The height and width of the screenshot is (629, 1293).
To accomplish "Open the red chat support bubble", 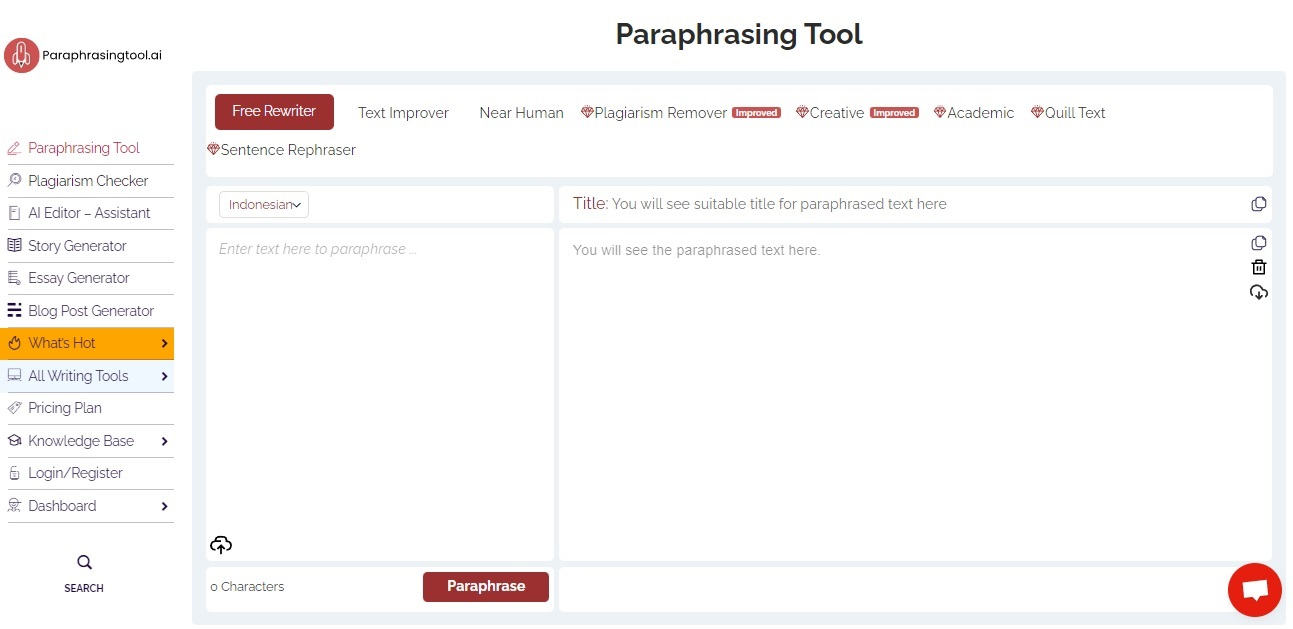I will (1254, 590).
